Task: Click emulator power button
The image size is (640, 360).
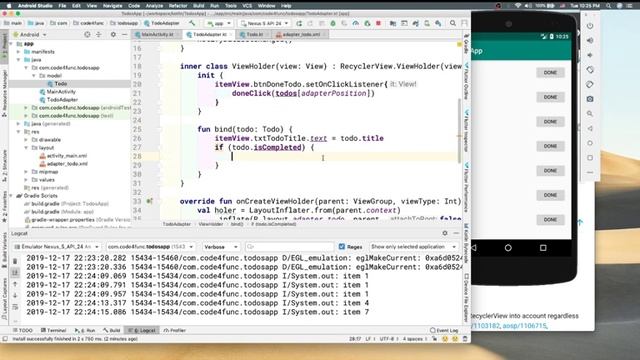Action: point(590,26)
